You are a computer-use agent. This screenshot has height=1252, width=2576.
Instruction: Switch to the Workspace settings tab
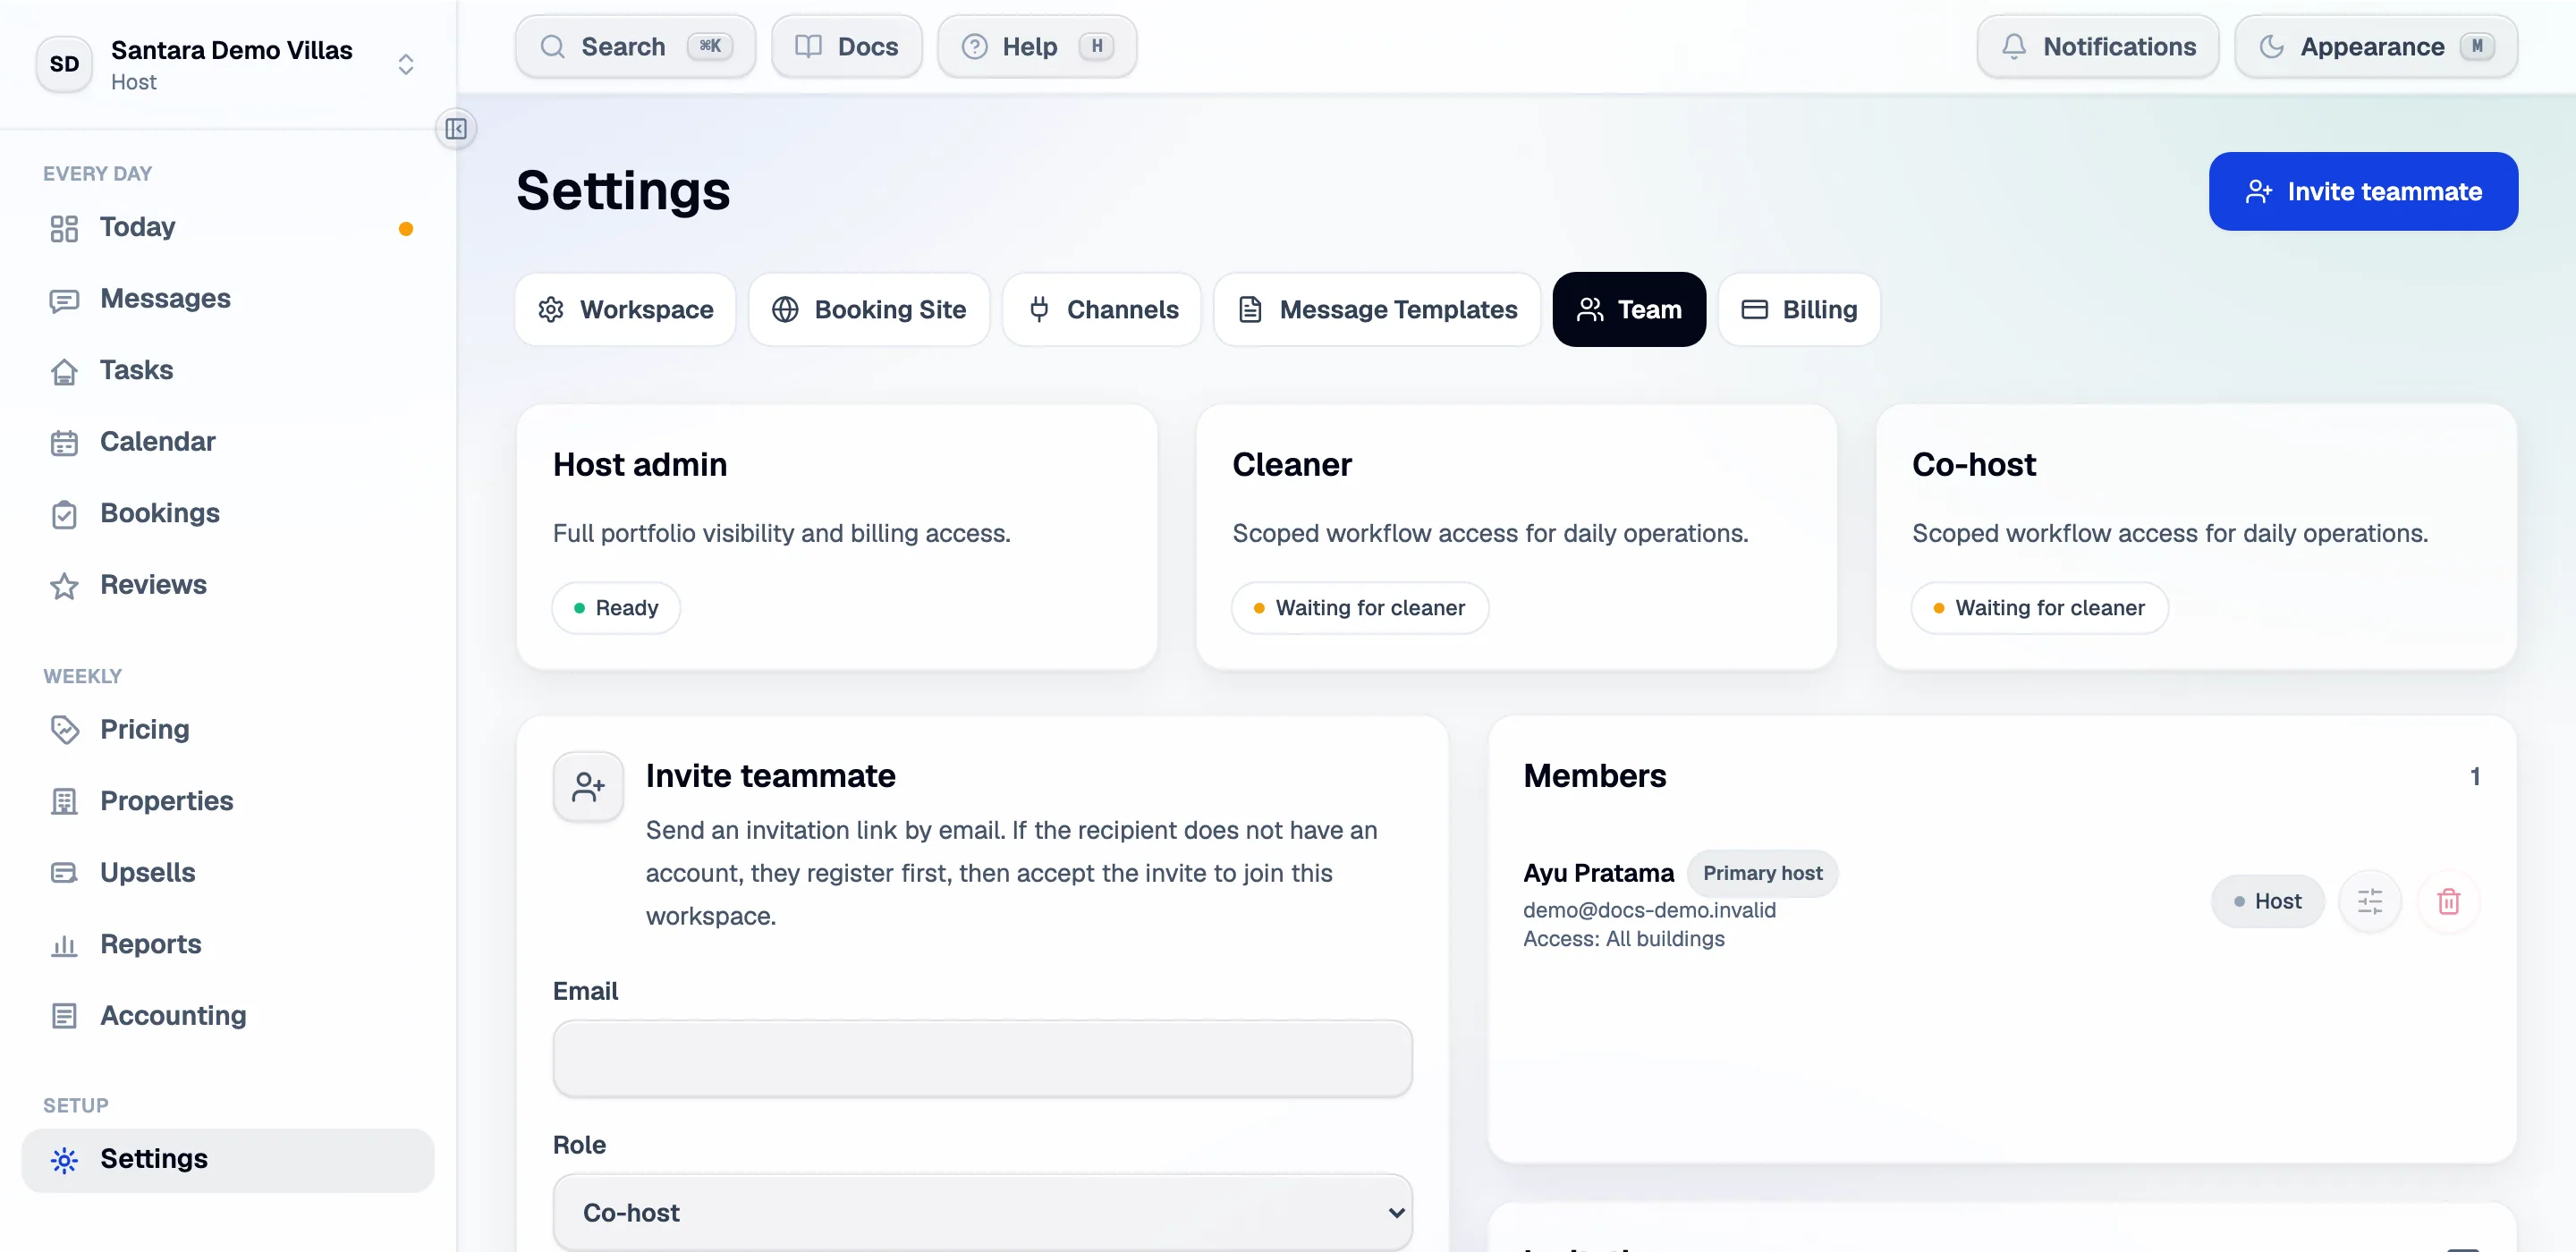pos(625,310)
